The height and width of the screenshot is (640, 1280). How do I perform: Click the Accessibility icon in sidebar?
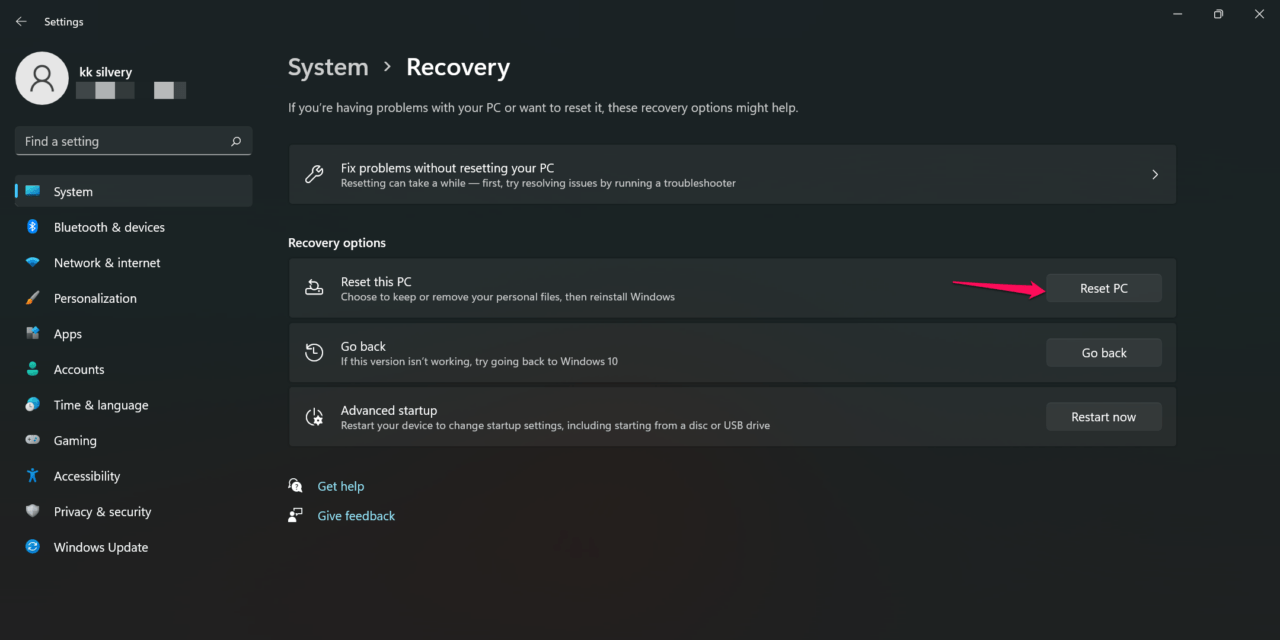tap(31, 476)
